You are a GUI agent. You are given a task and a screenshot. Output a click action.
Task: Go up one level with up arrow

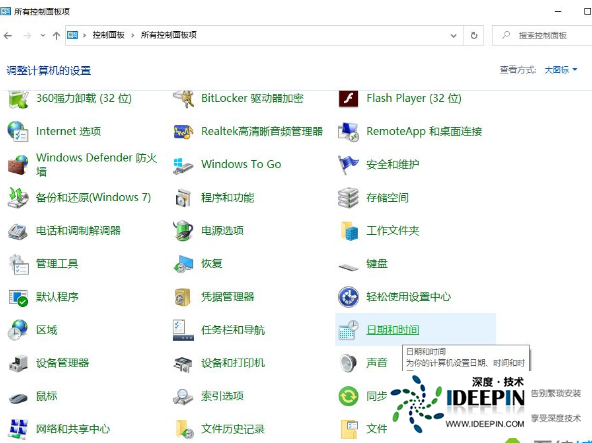coord(56,36)
